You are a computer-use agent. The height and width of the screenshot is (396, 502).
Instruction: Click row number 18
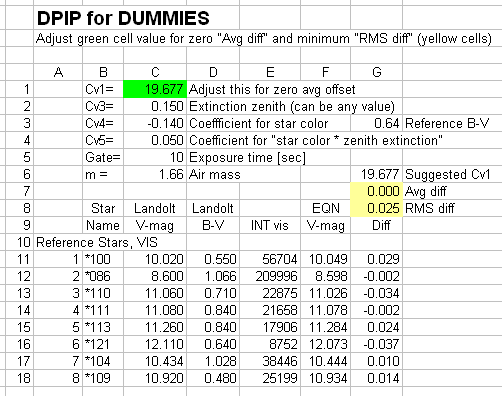tap(24, 378)
